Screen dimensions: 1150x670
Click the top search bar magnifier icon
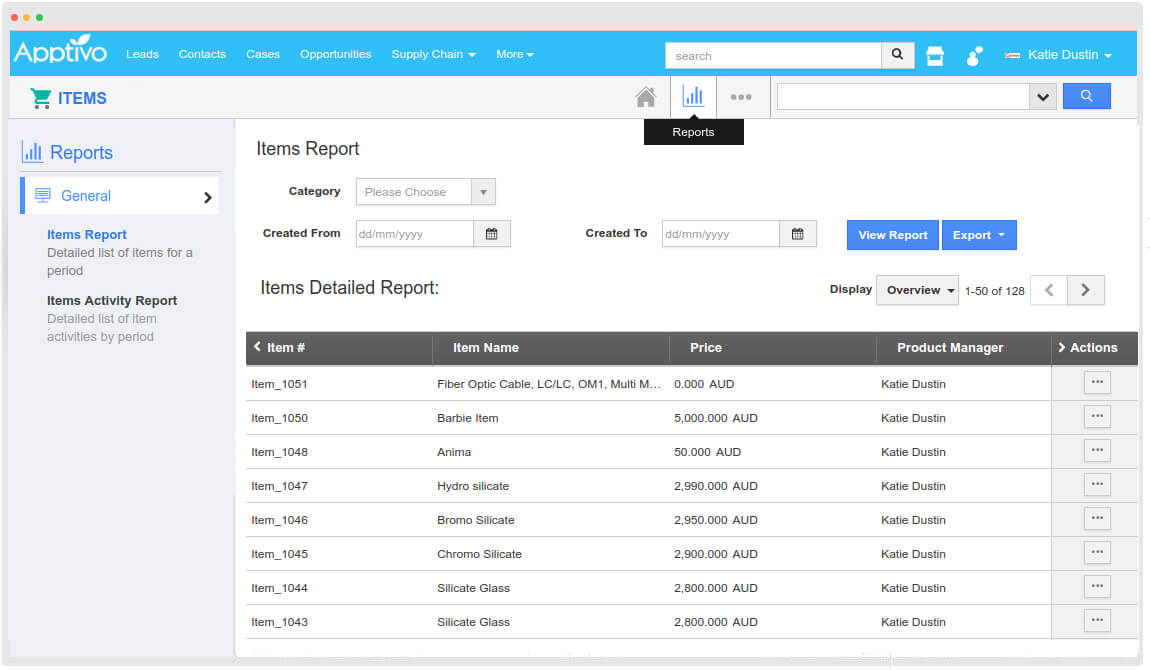(897, 55)
